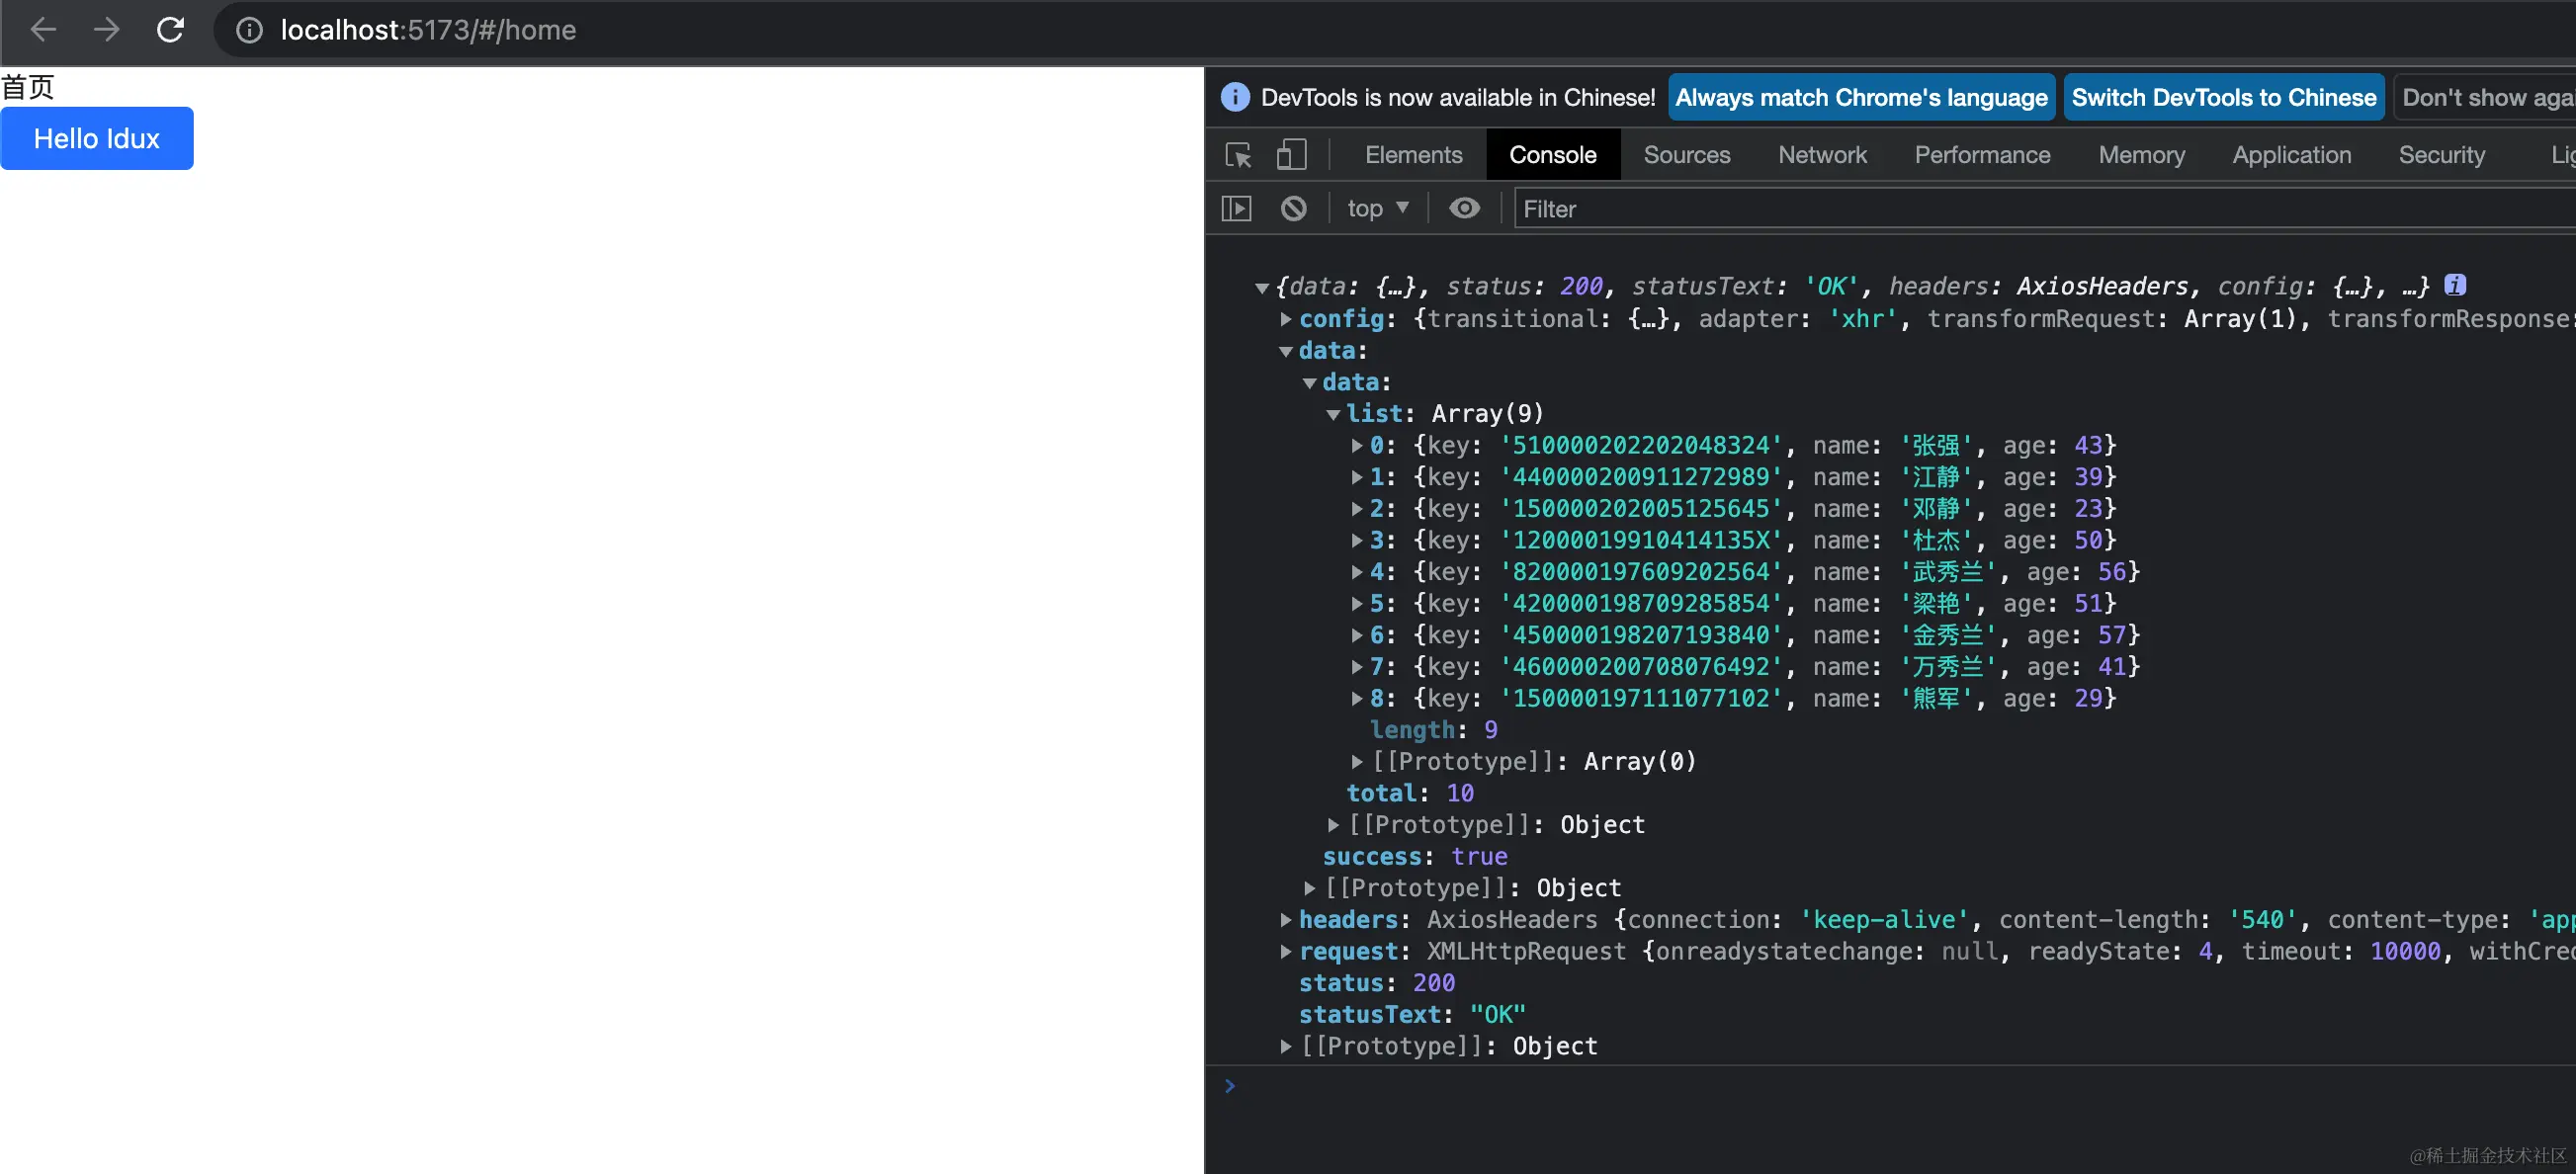Collapse the logged response object

pos(1262,288)
